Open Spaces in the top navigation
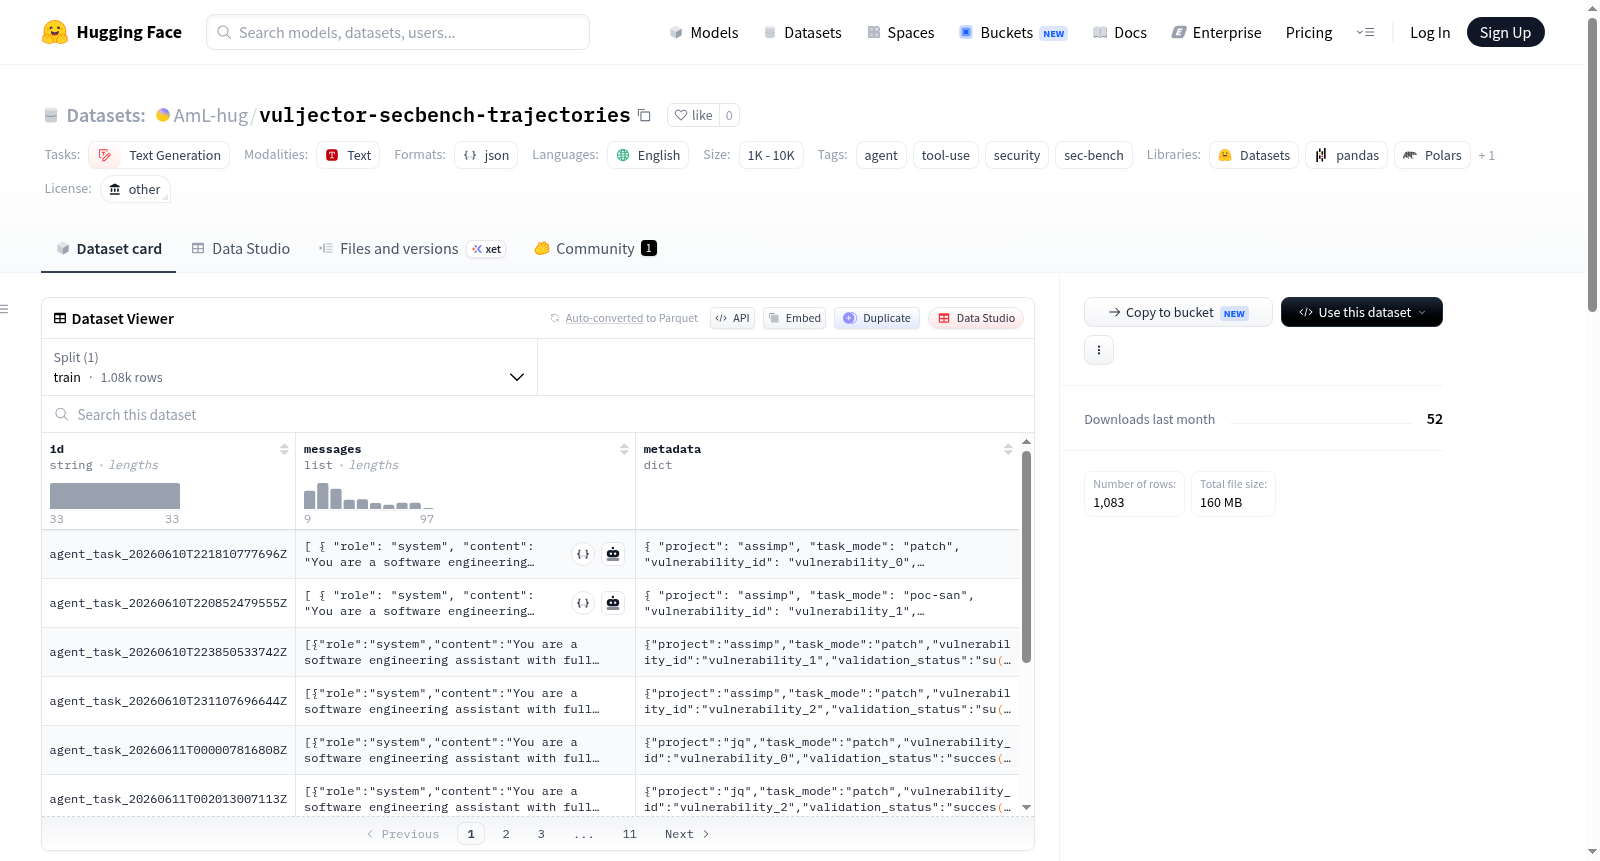Viewport: 1600px width, 861px height. 900,32
